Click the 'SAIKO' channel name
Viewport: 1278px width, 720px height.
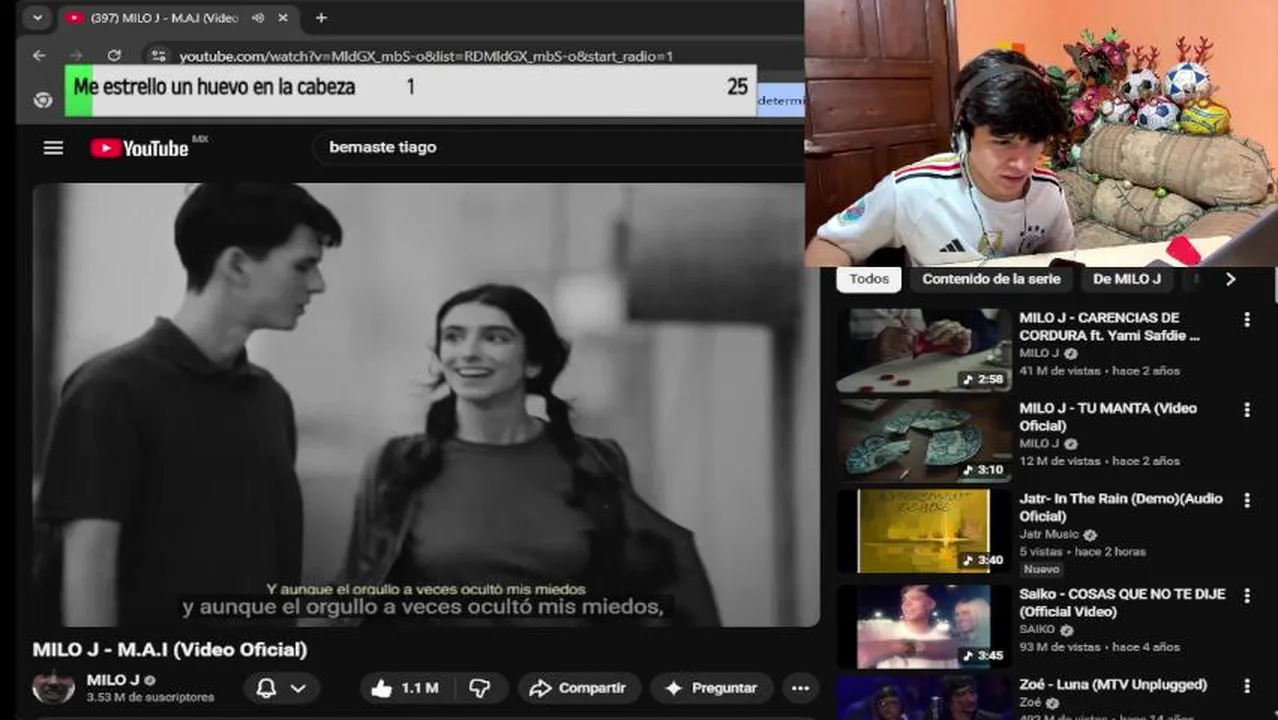(1036, 630)
